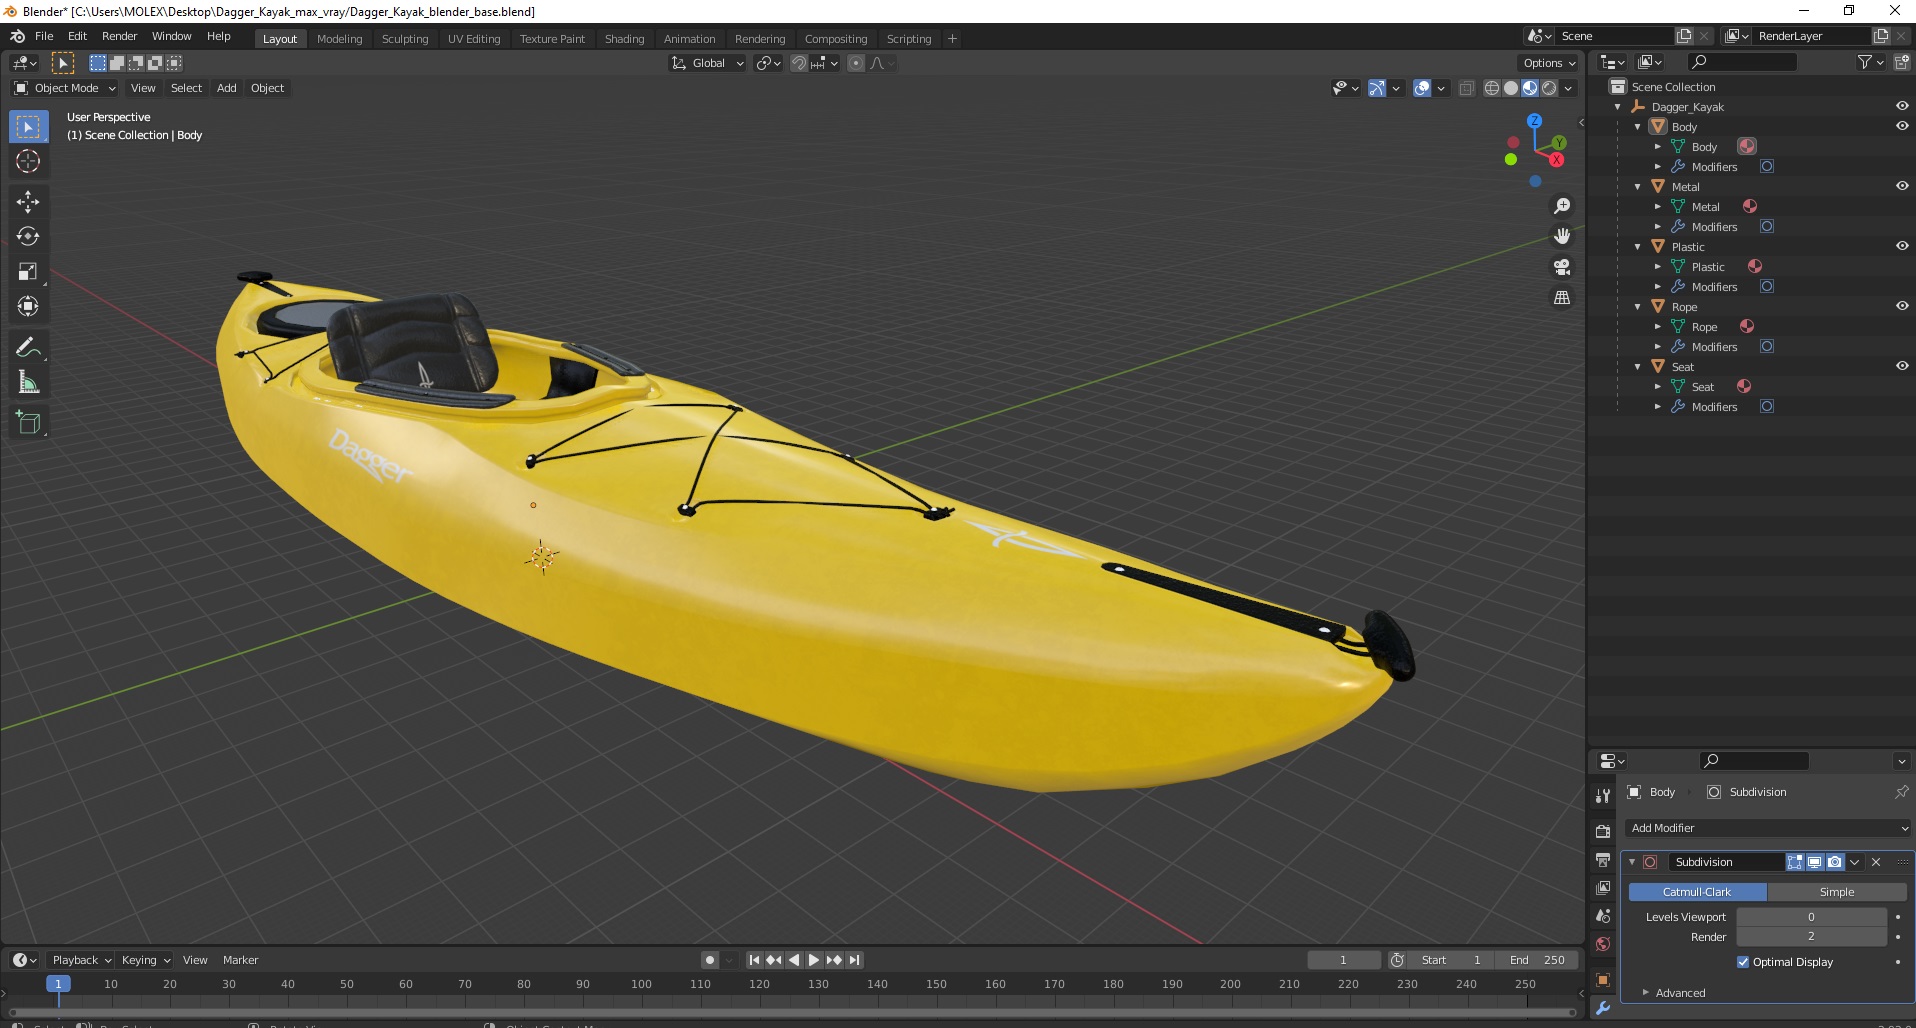Choose the Transform tool
This screenshot has width=1916, height=1028.
(x=28, y=306)
